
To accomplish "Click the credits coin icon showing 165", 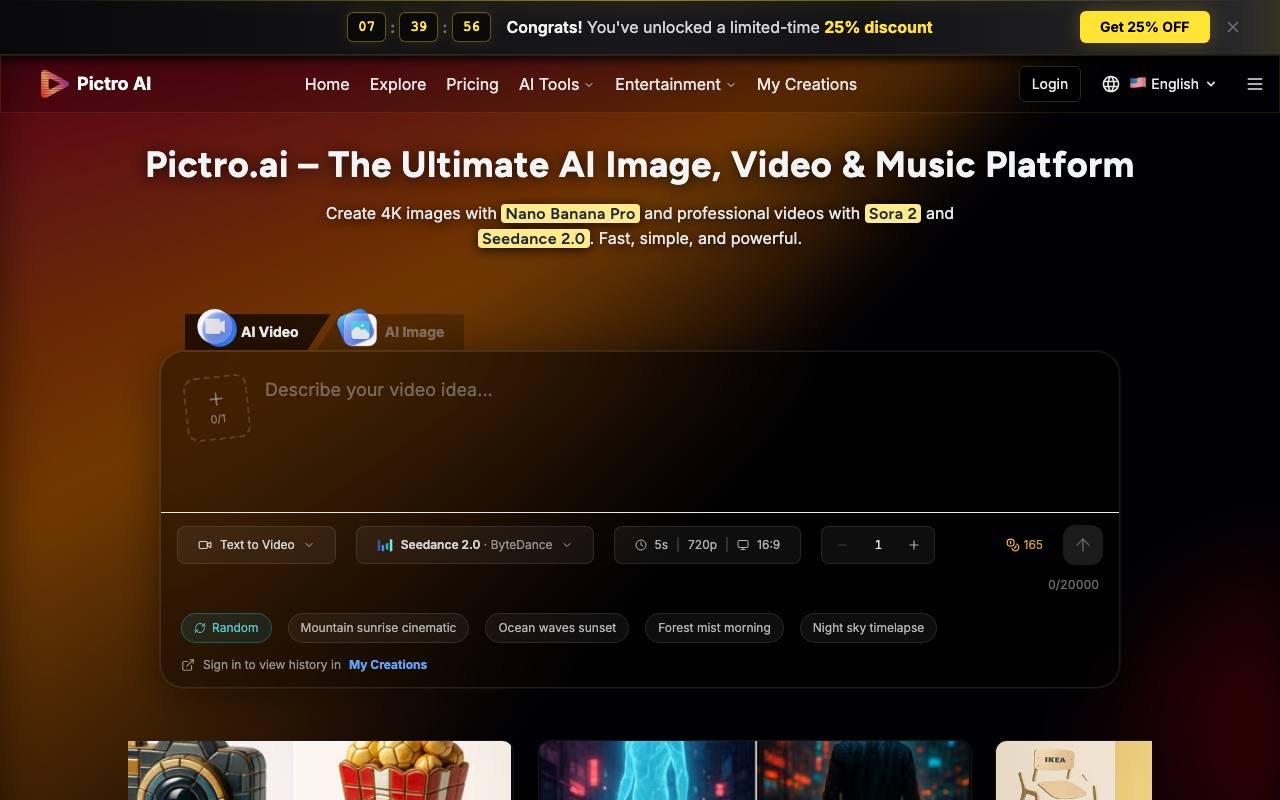I will click(x=1012, y=545).
